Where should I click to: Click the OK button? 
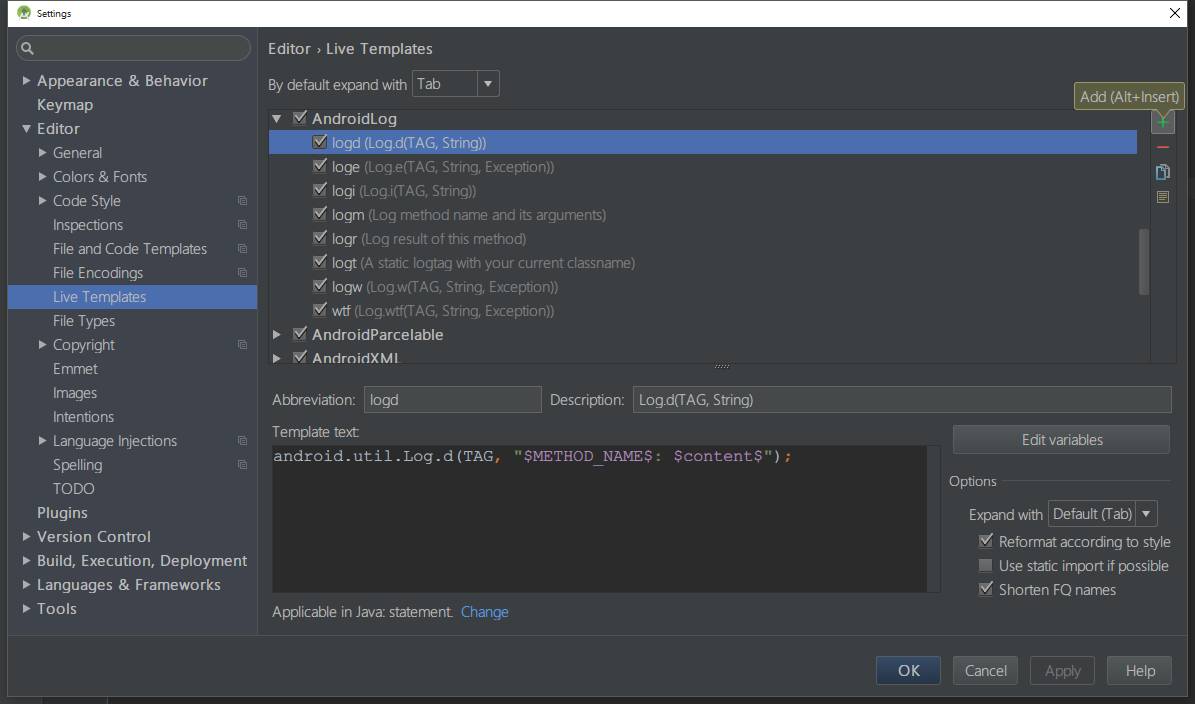[908, 670]
